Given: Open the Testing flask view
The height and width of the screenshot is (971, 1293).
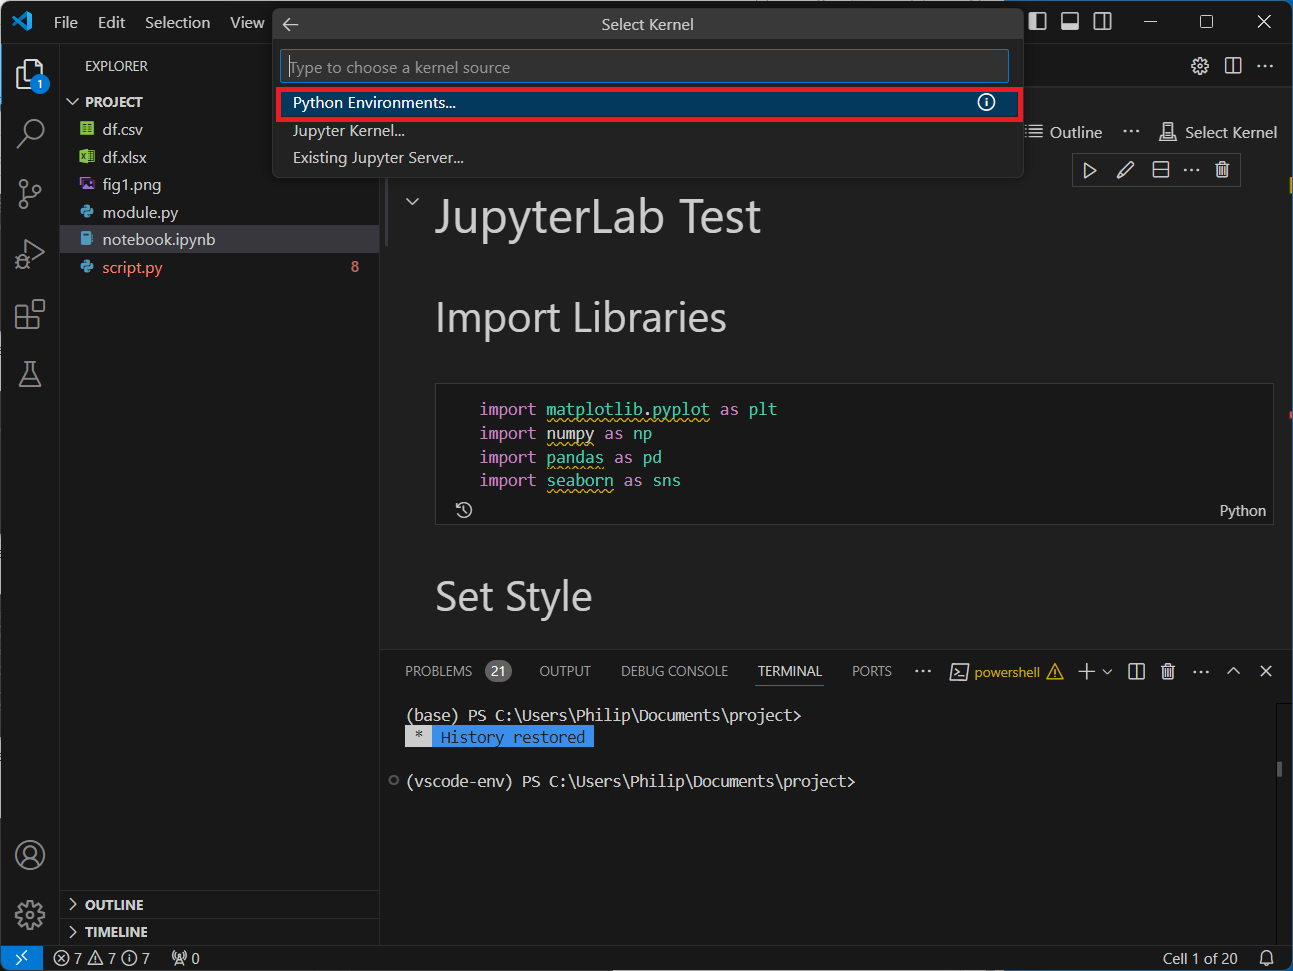Looking at the screenshot, I should click(x=30, y=374).
